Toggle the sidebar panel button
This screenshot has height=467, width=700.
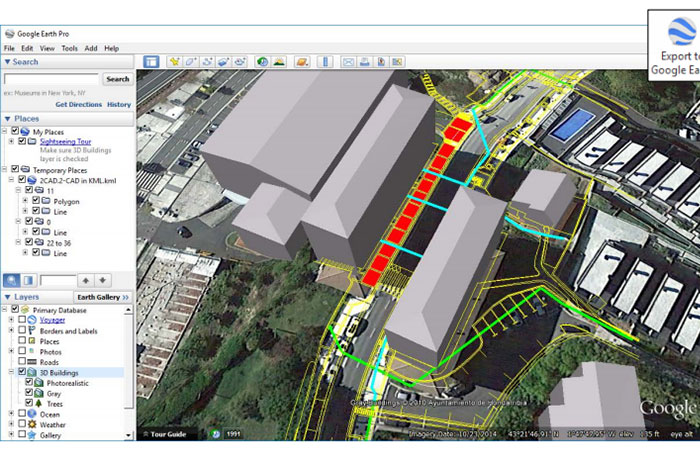(x=151, y=62)
